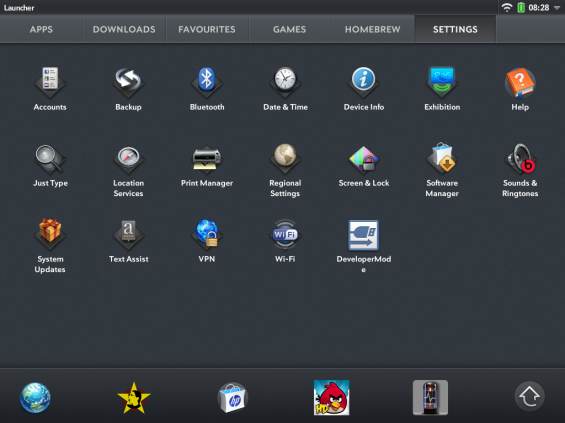Open the Launcher menu title

click(19, 8)
